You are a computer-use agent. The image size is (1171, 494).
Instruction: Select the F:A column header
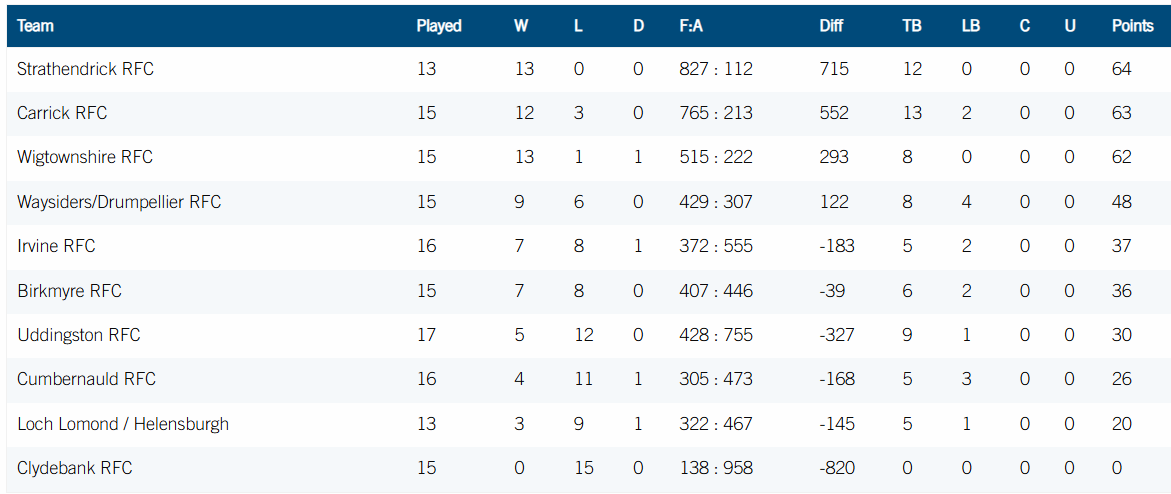(x=691, y=26)
